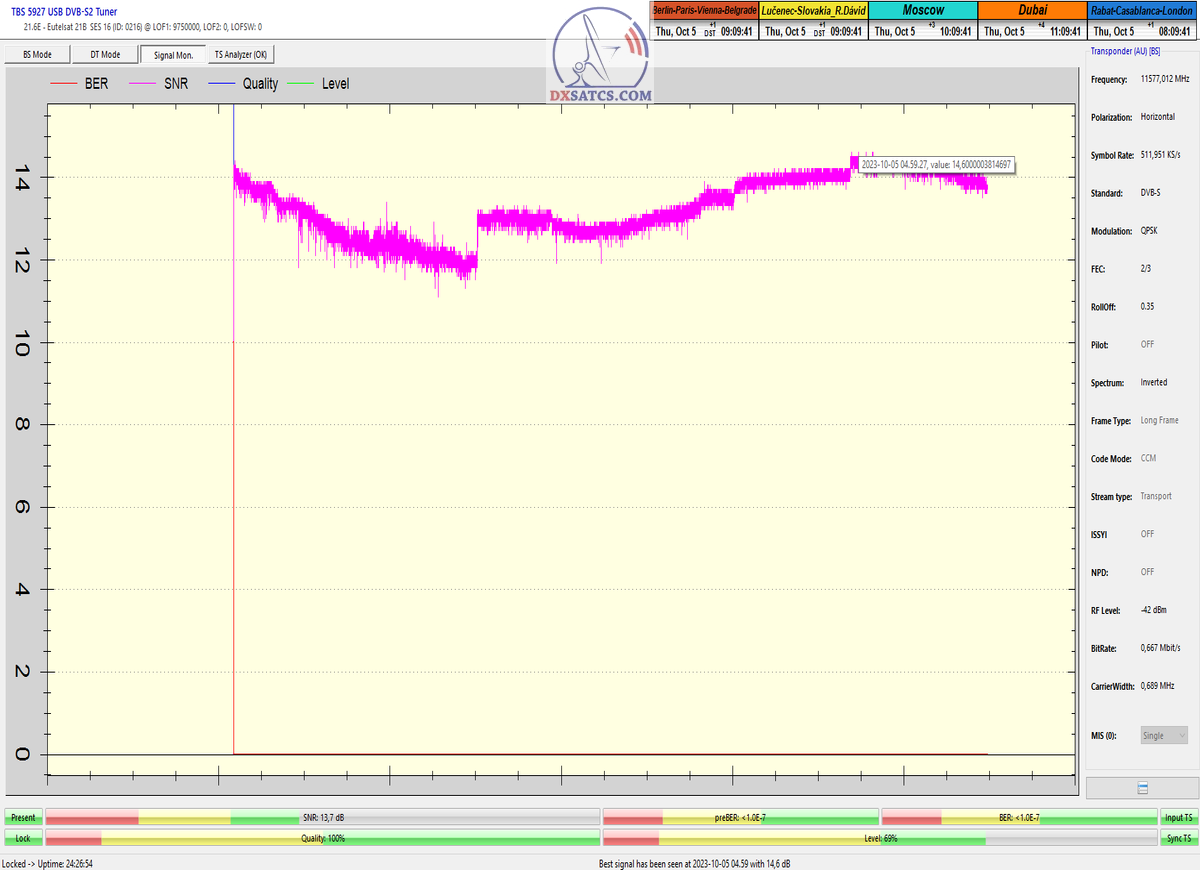
Task: Click the blue Quality legend line
Action: (x=220, y=85)
